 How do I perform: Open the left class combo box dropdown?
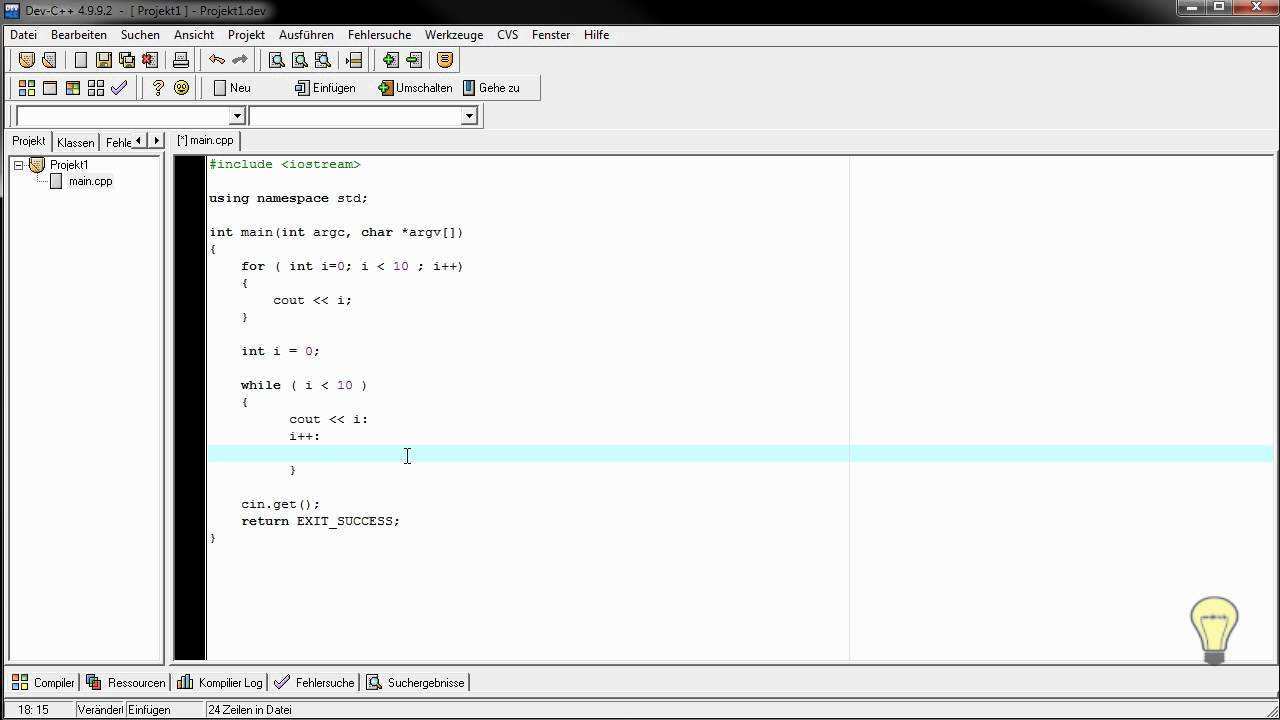[237, 116]
